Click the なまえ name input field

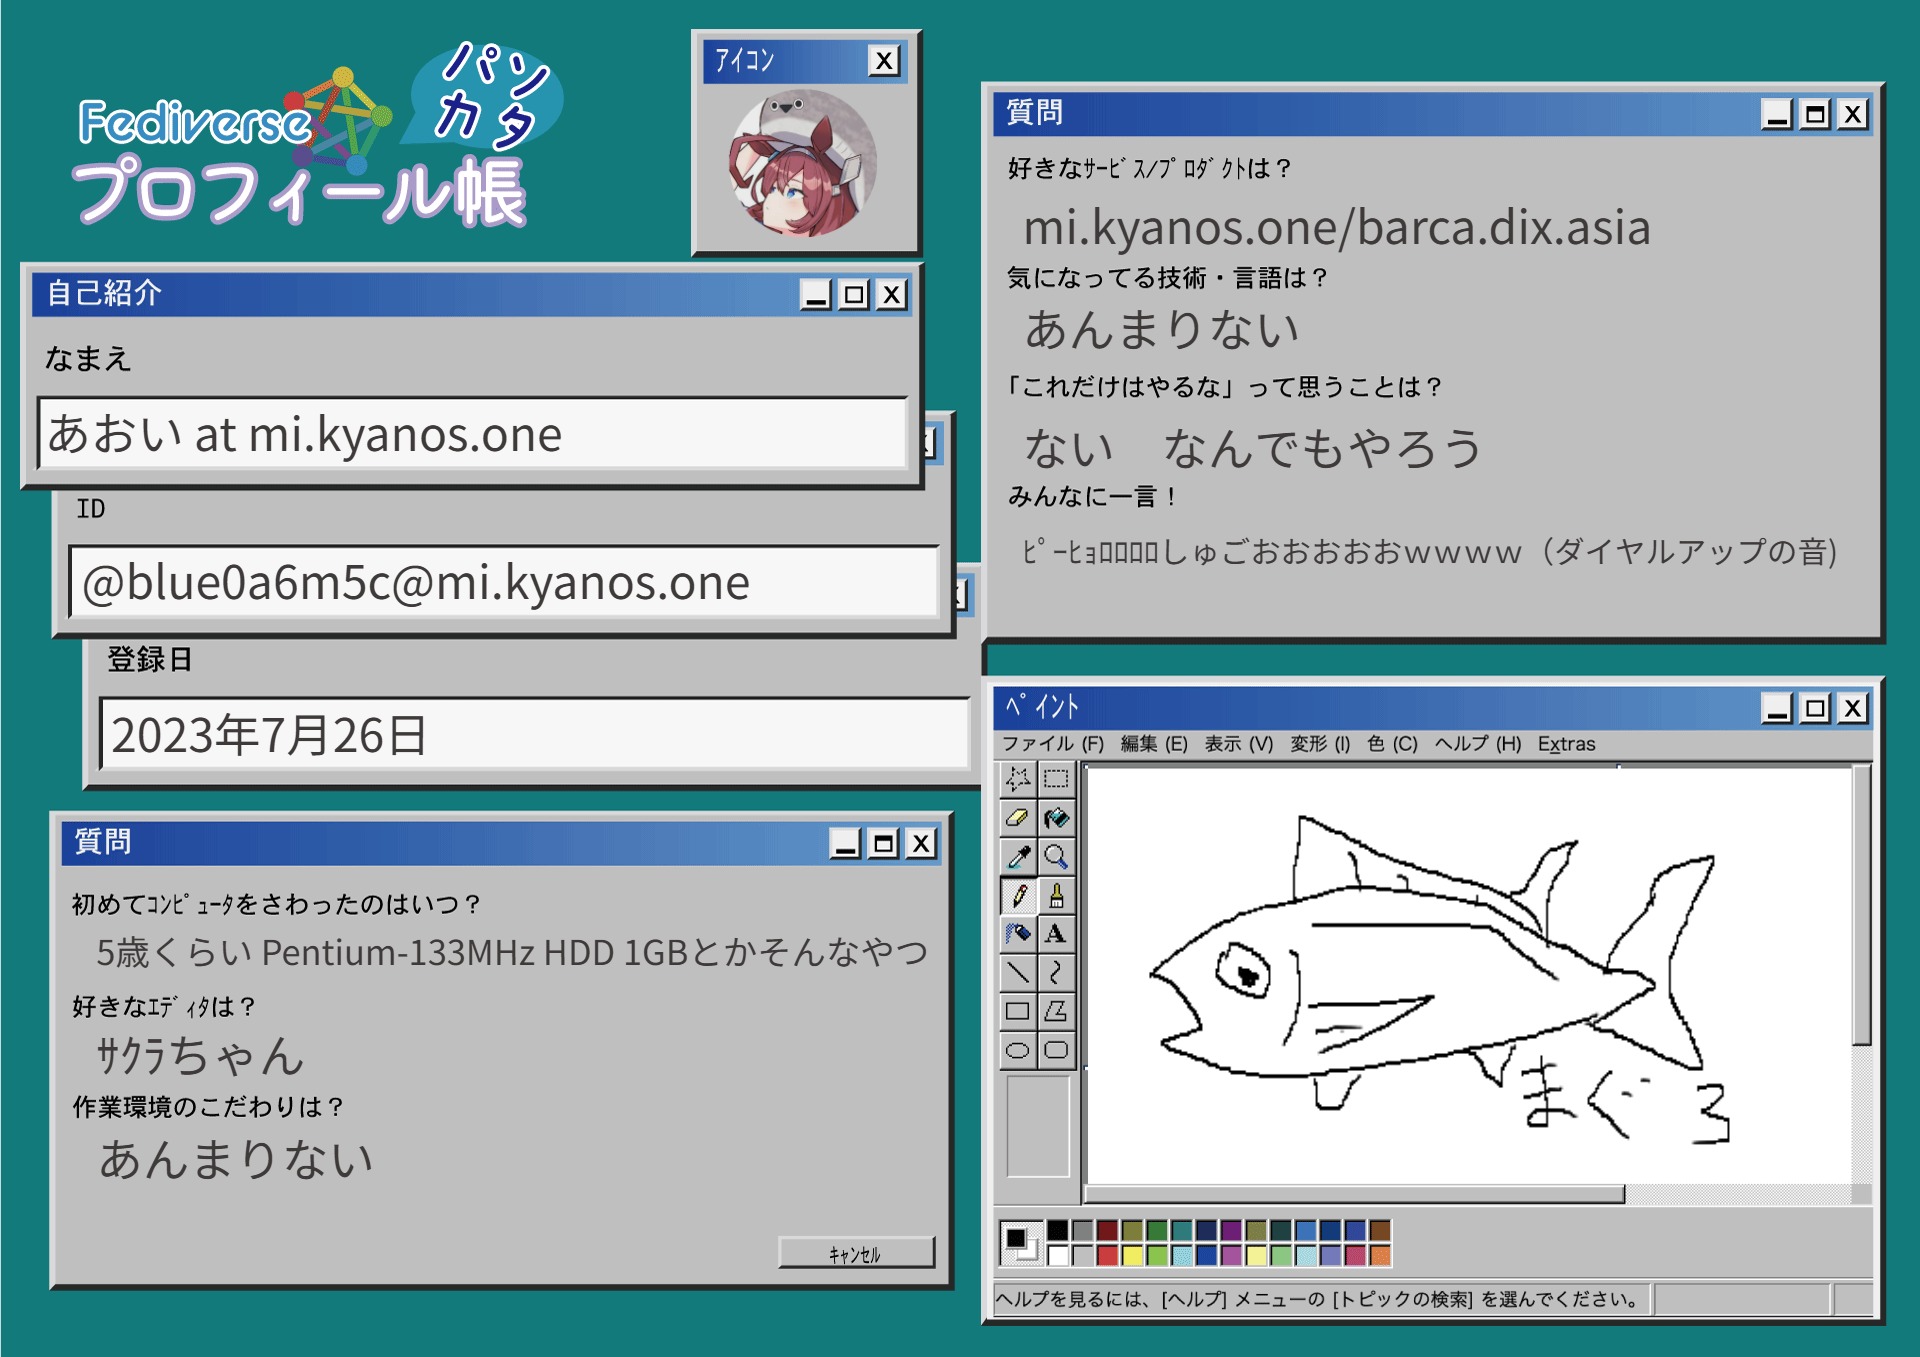(x=472, y=434)
